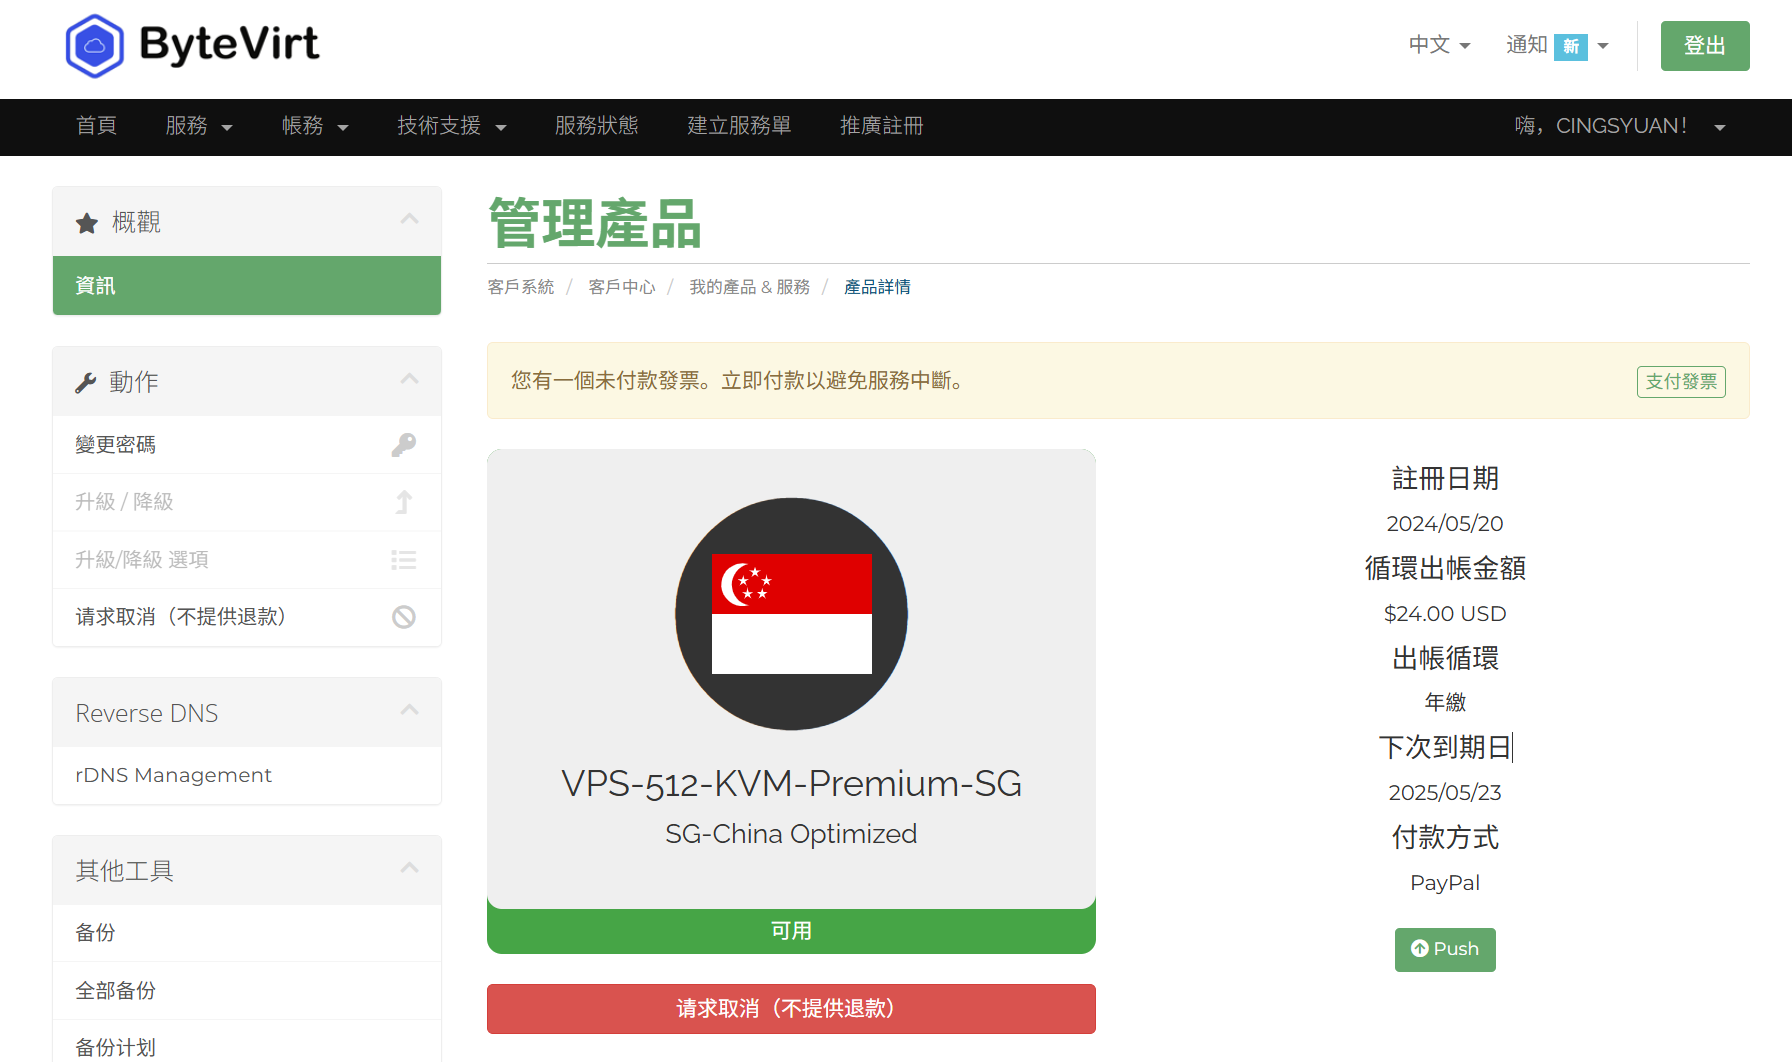The height and width of the screenshot is (1062, 1792).
Task: Expand the 服務 navigation dropdown
Action: pos(199,126)
